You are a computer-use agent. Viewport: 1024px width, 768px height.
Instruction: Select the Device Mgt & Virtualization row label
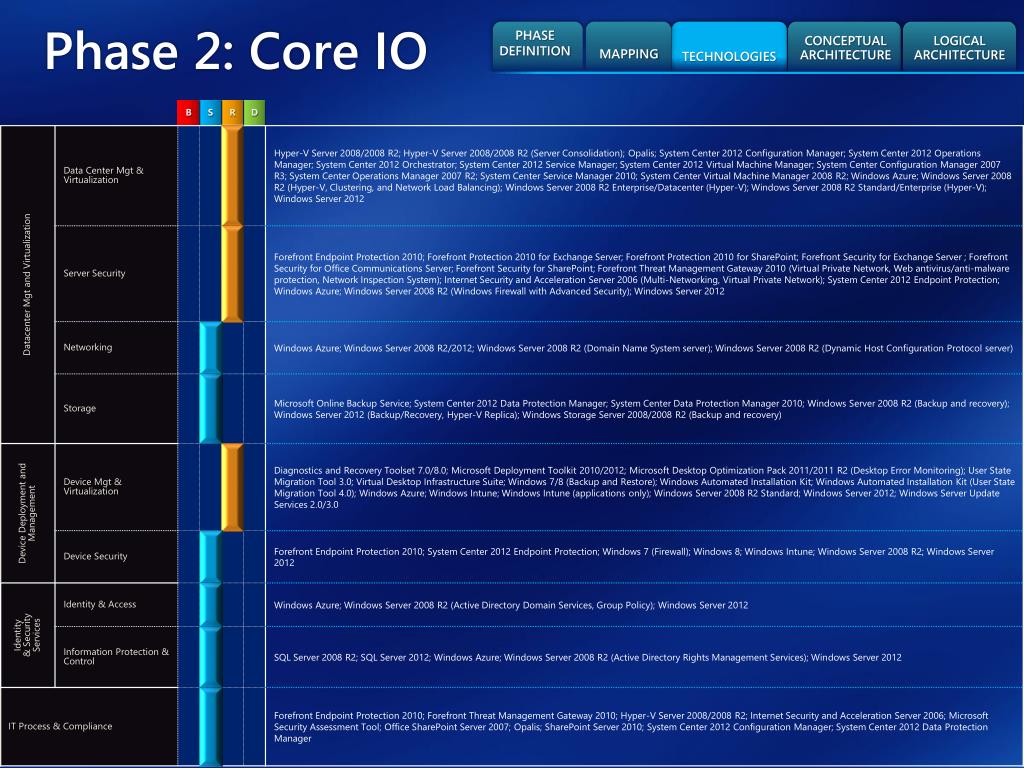pyautogui.click(x=92, y=487)
